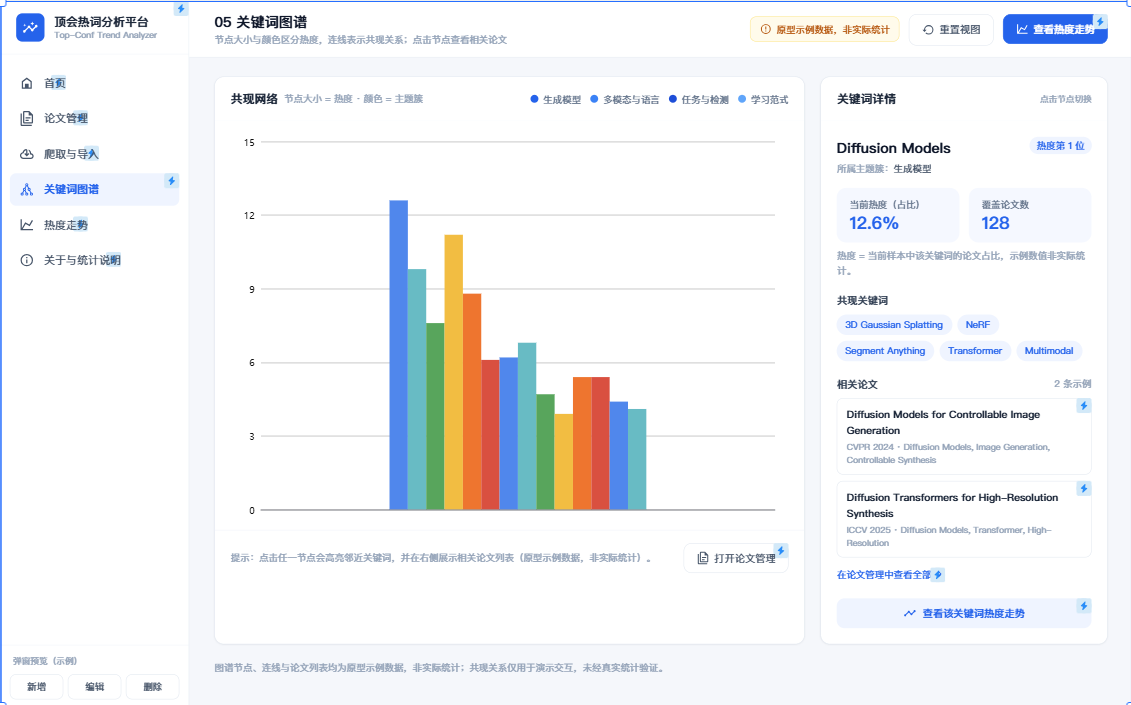Open paper 'Diffusion Models for Controllable Image Generation'
The height and width of the screenshot is (705, 1131).
(x=964, y=437)
